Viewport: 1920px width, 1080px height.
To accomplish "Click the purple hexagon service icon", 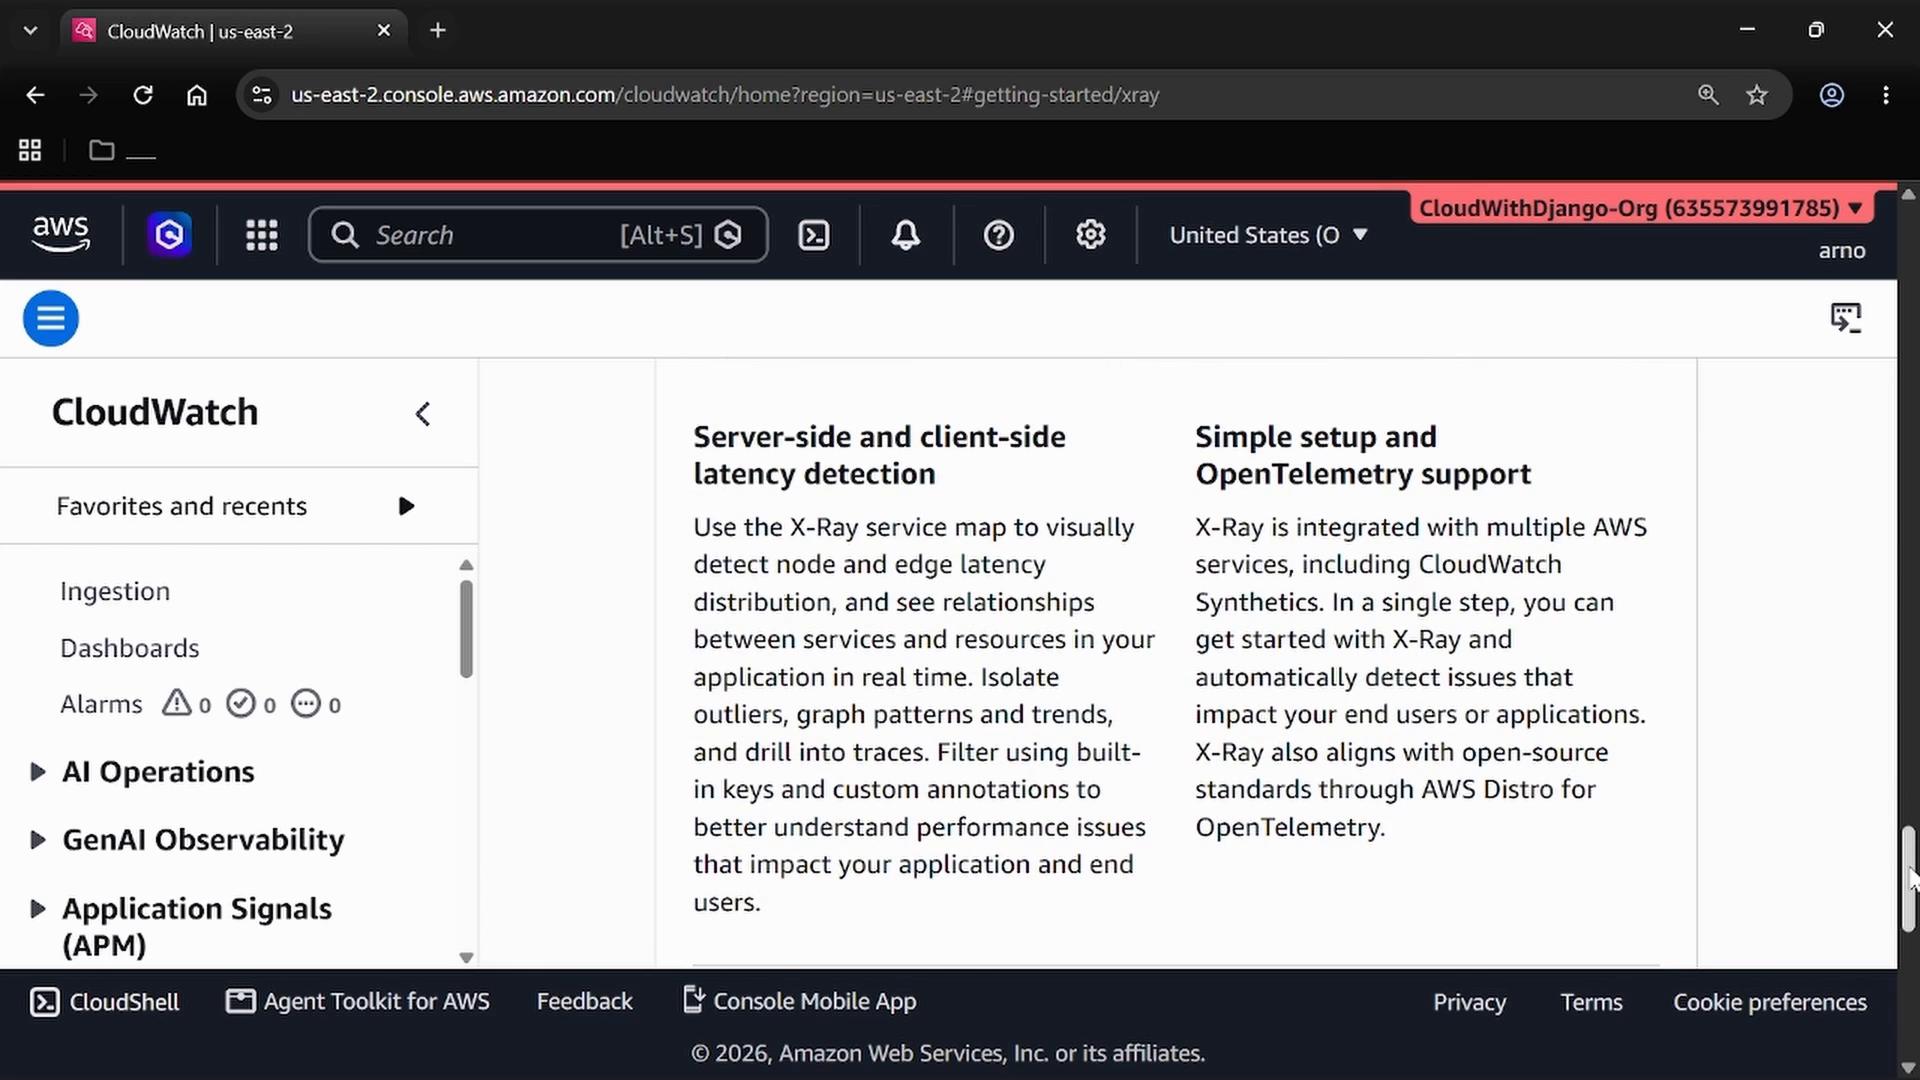I will (169, 235).
